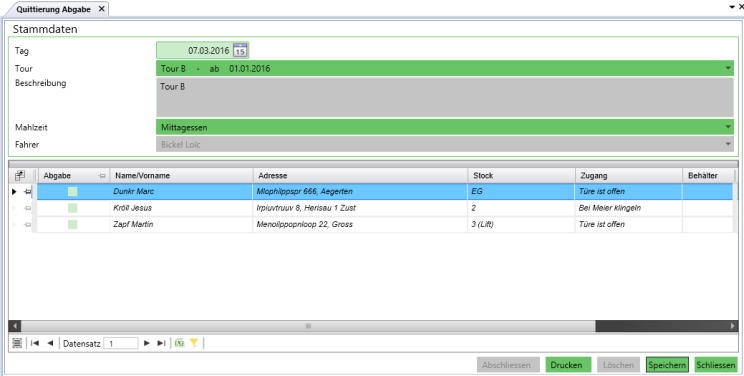The height and width of the screenshot is (376, 744).
Task: Go to next record in navigator
Action: (x=147, y=343)
